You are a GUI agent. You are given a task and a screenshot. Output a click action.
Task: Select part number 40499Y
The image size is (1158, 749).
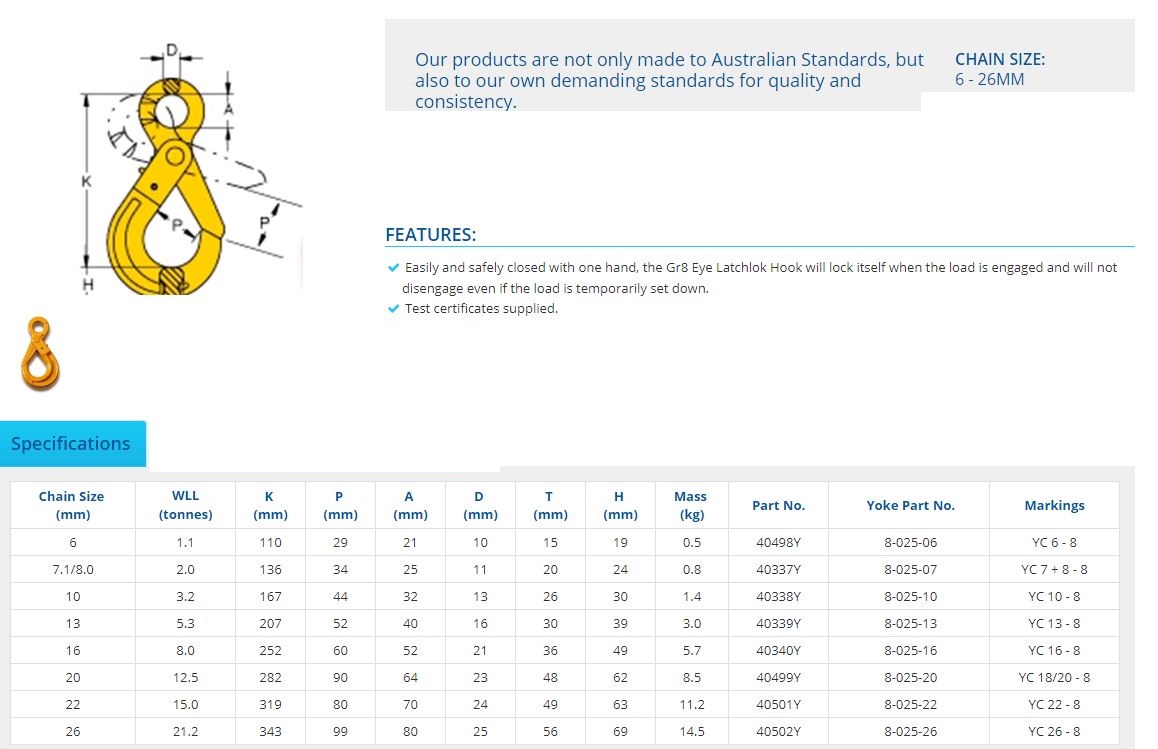tap(778, 677)
